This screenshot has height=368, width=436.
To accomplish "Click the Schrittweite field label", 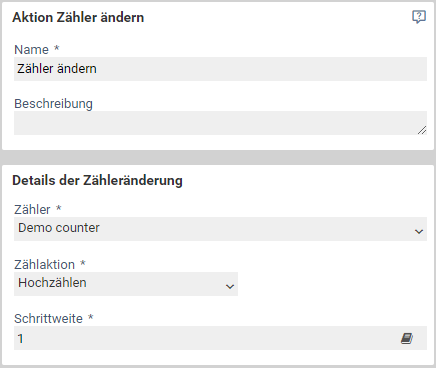I will pyautogui.click(x=48, y=319).
